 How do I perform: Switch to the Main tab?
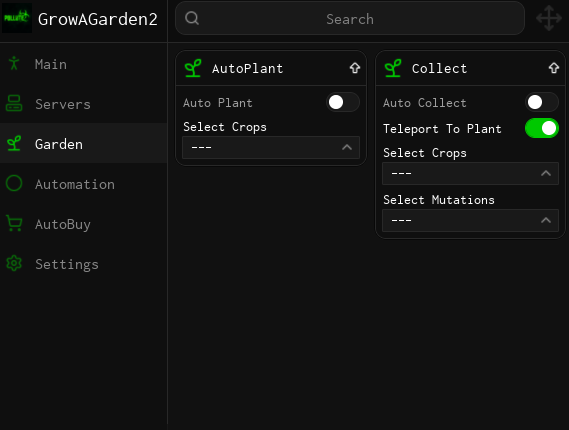tap(83, 64)
